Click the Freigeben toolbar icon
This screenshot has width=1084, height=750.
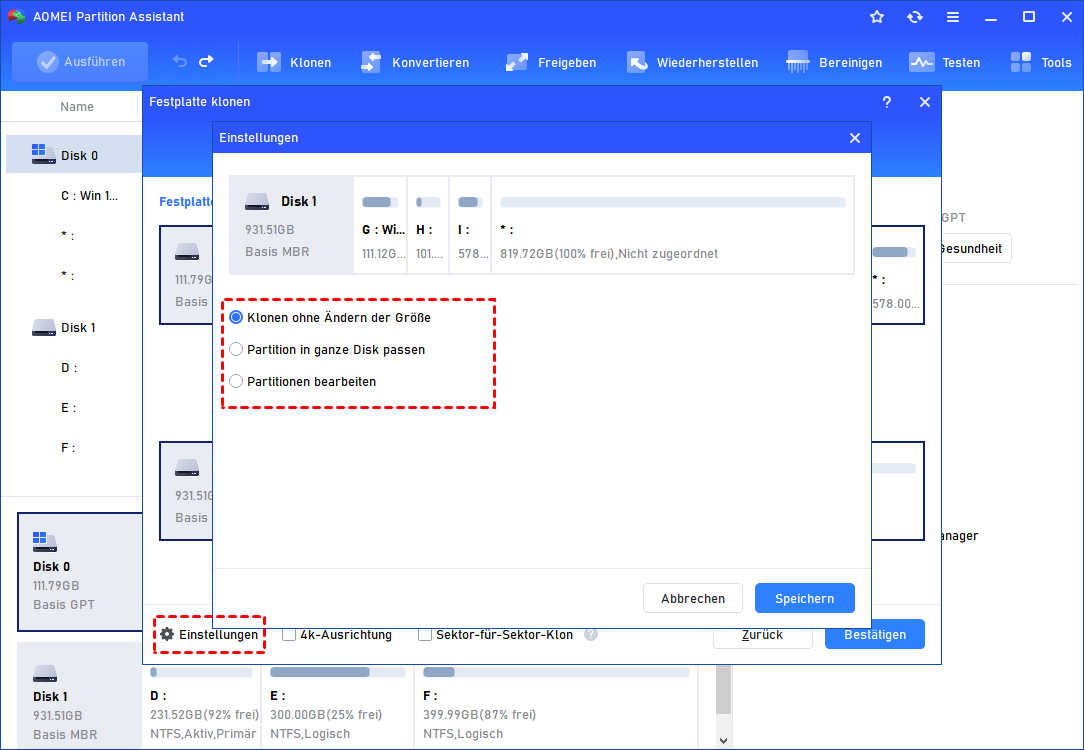point(517,62)
